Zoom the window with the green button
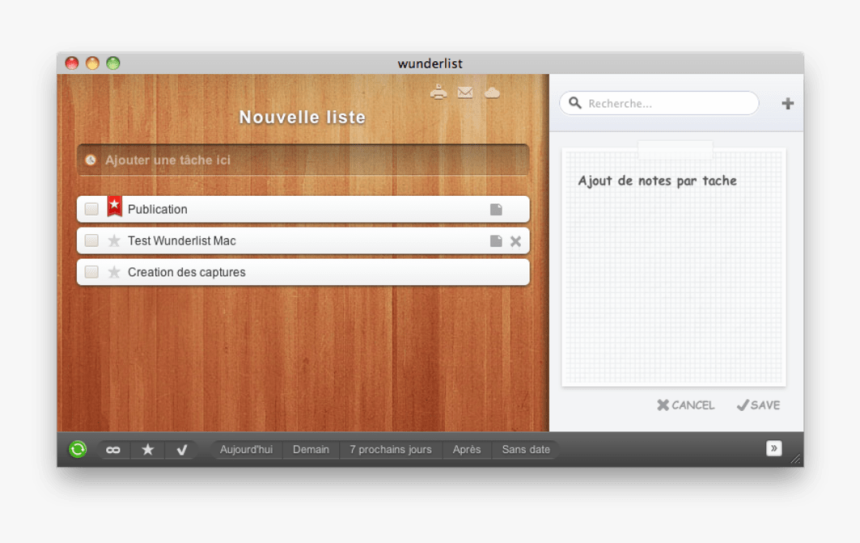The width and height of the screenshot is (860, 543). click(113, 63)
